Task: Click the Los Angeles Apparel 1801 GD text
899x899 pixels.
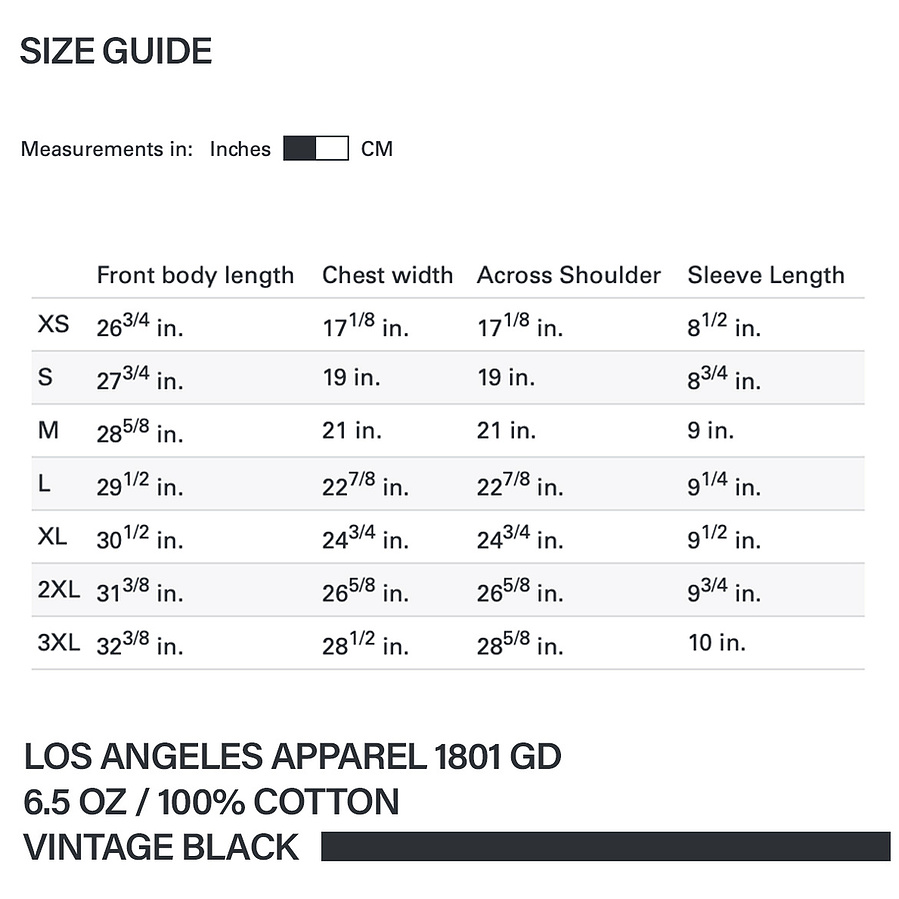Action: (292, 756)
